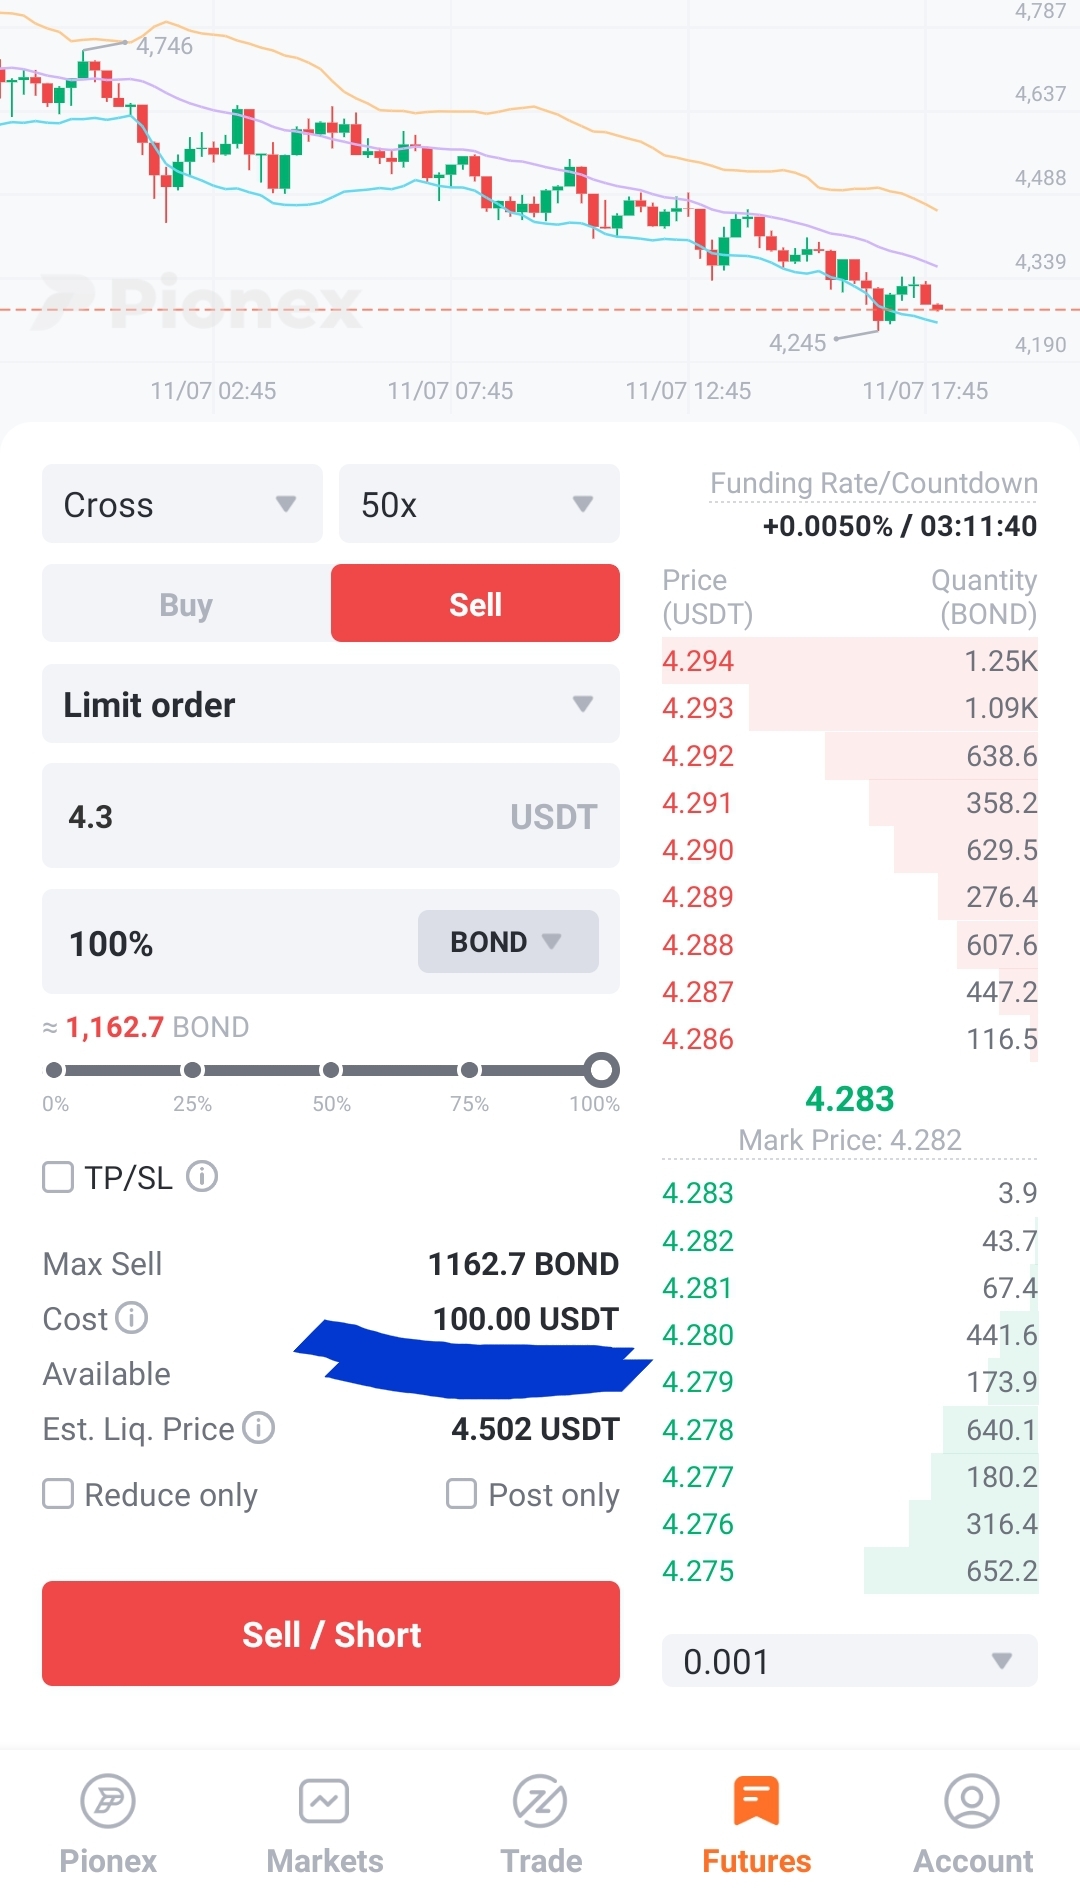This screenshot has width=1080, height=1894.
Task: Tap the Futures bookmark icon
Action: tap(756, 1802)
